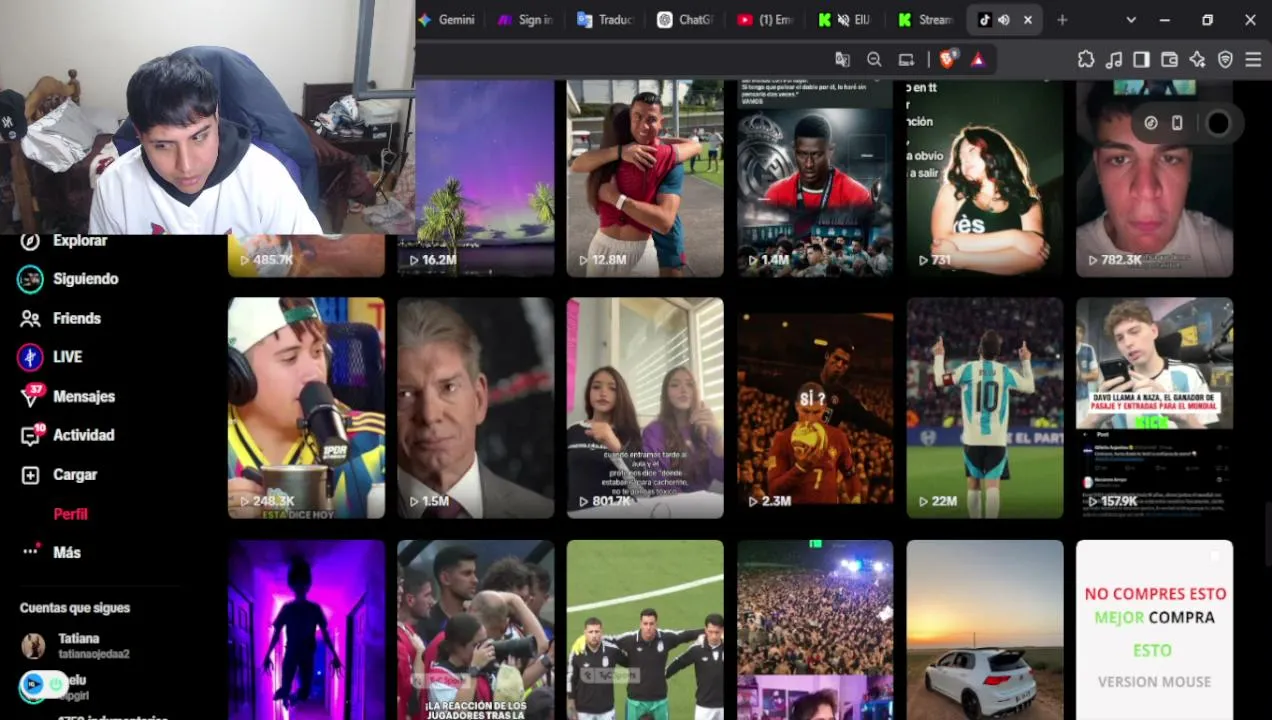Switch to the Sign in tab

point(526,20)
